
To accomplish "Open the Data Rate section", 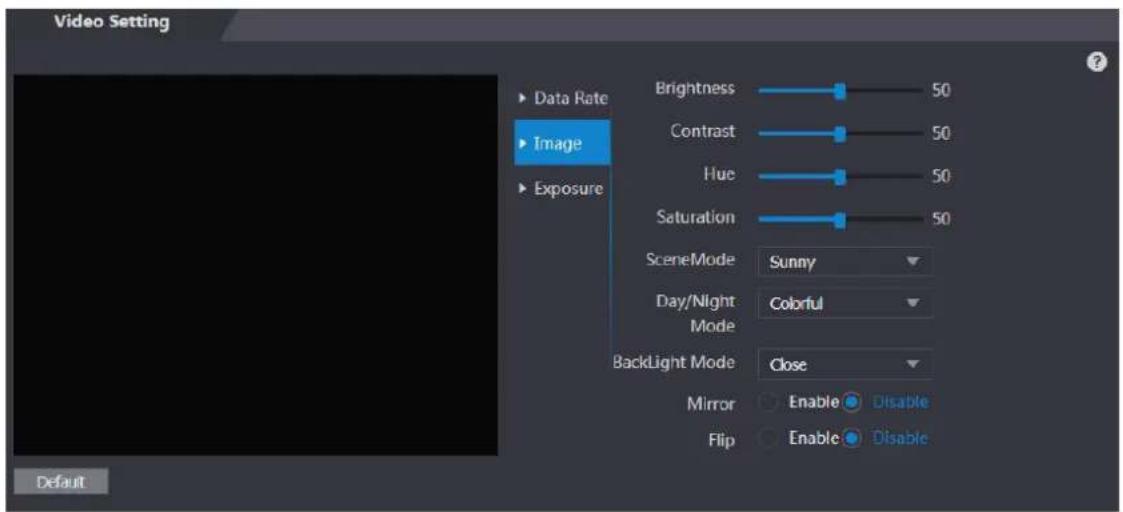I will click(x=562, y=98).
